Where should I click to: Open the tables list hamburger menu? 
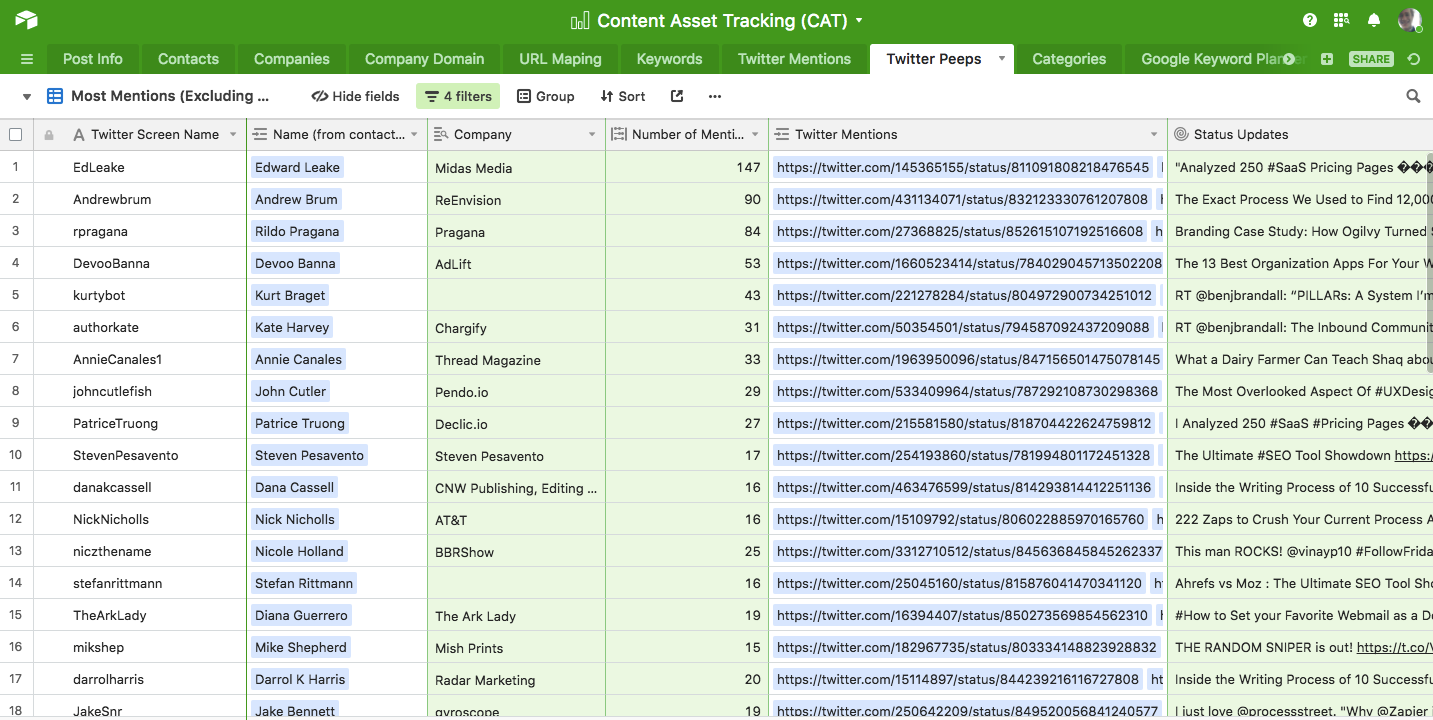click(x=27, y=59)
